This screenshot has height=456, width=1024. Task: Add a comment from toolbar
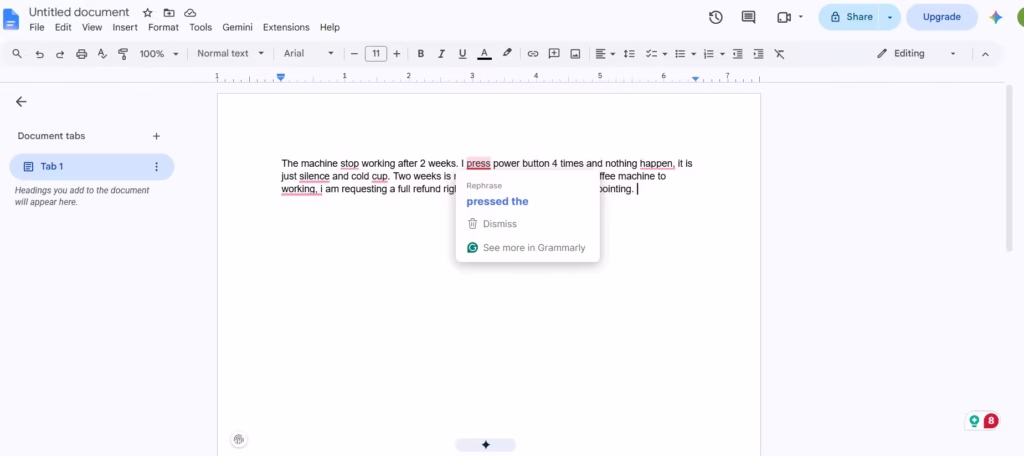tap(554, 54)
